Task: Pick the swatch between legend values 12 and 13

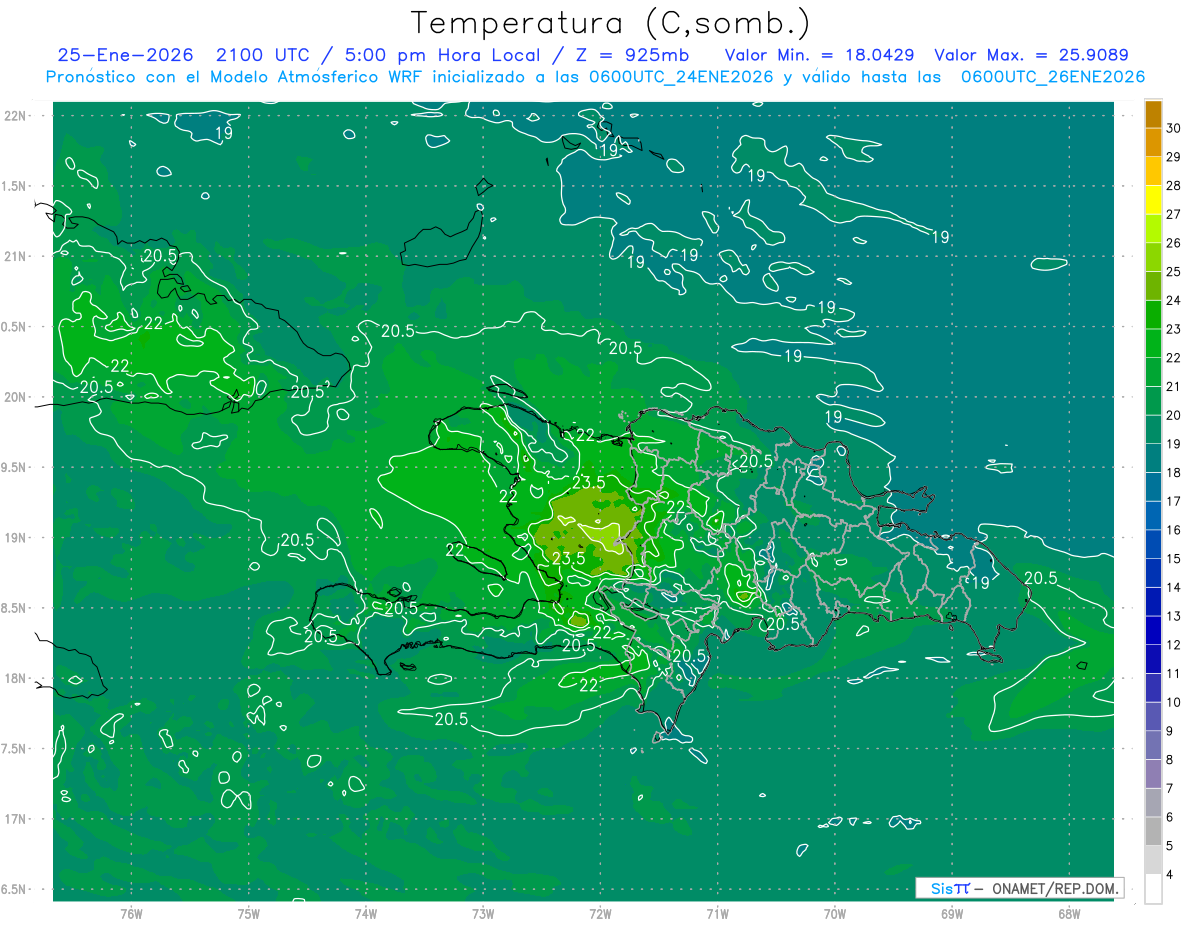Action: pyautogui.click(x=1153, y=630)
